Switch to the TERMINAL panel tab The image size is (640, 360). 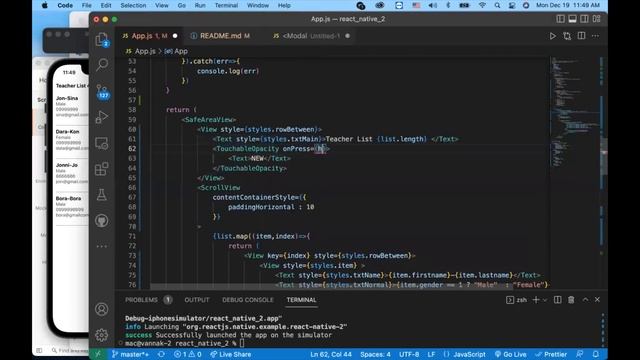tap(301, 300)
